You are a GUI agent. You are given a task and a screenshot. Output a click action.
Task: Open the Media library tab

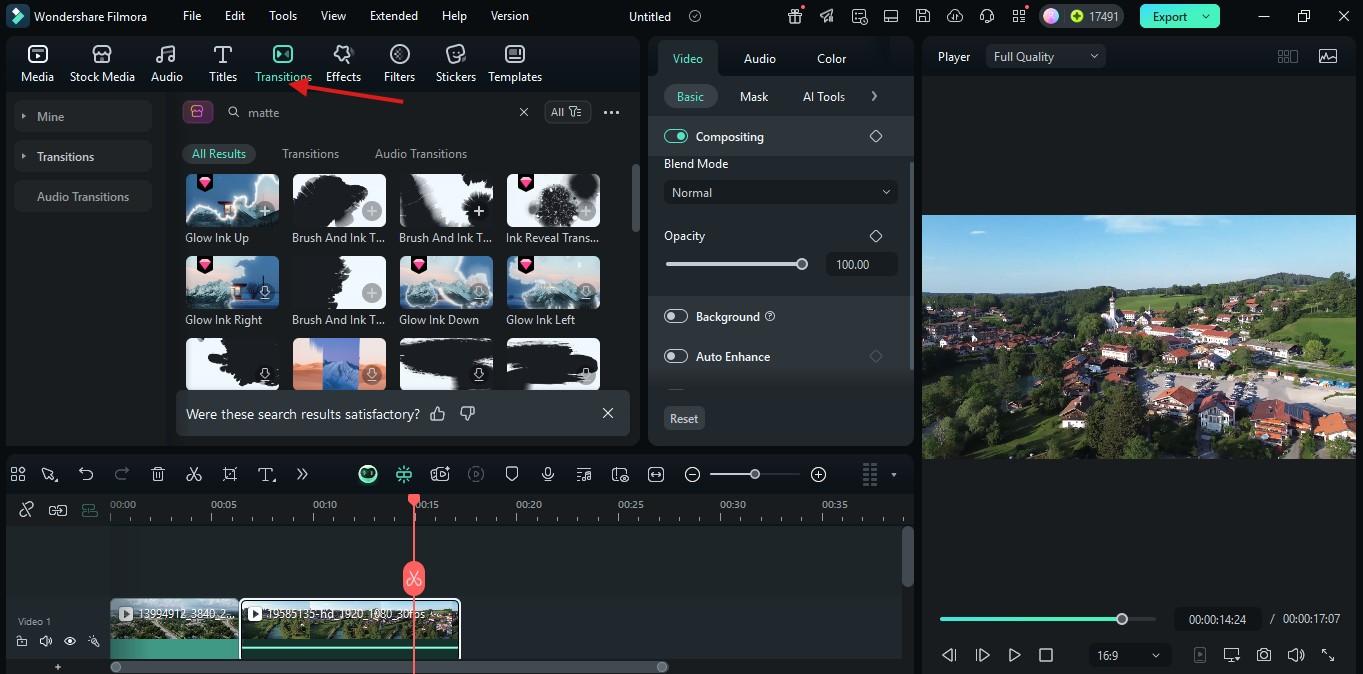click(x=37, y=63)
